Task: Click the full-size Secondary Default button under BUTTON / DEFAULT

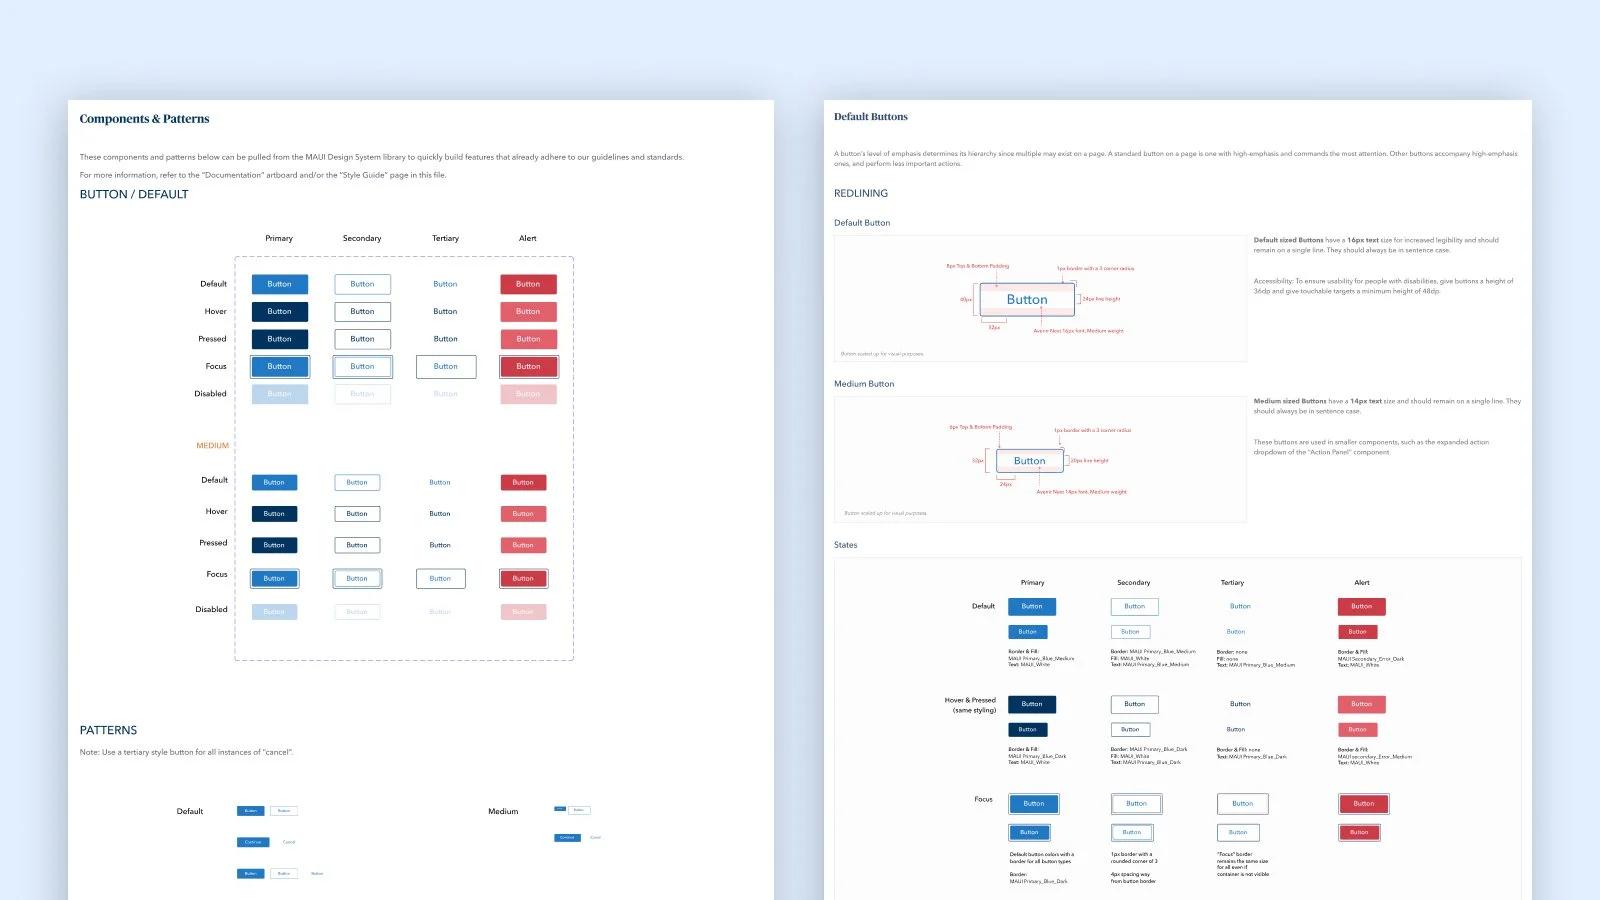Action: click(363, 284)
